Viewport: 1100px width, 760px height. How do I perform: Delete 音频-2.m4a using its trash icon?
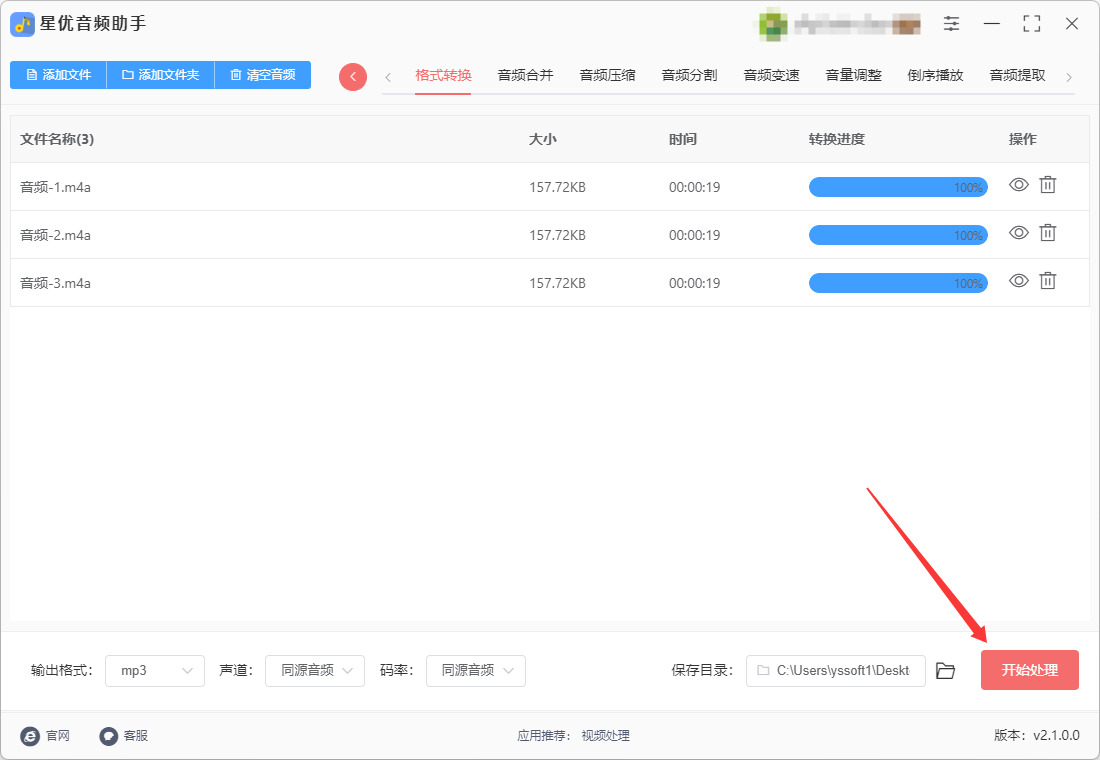tap(1047, 233)
